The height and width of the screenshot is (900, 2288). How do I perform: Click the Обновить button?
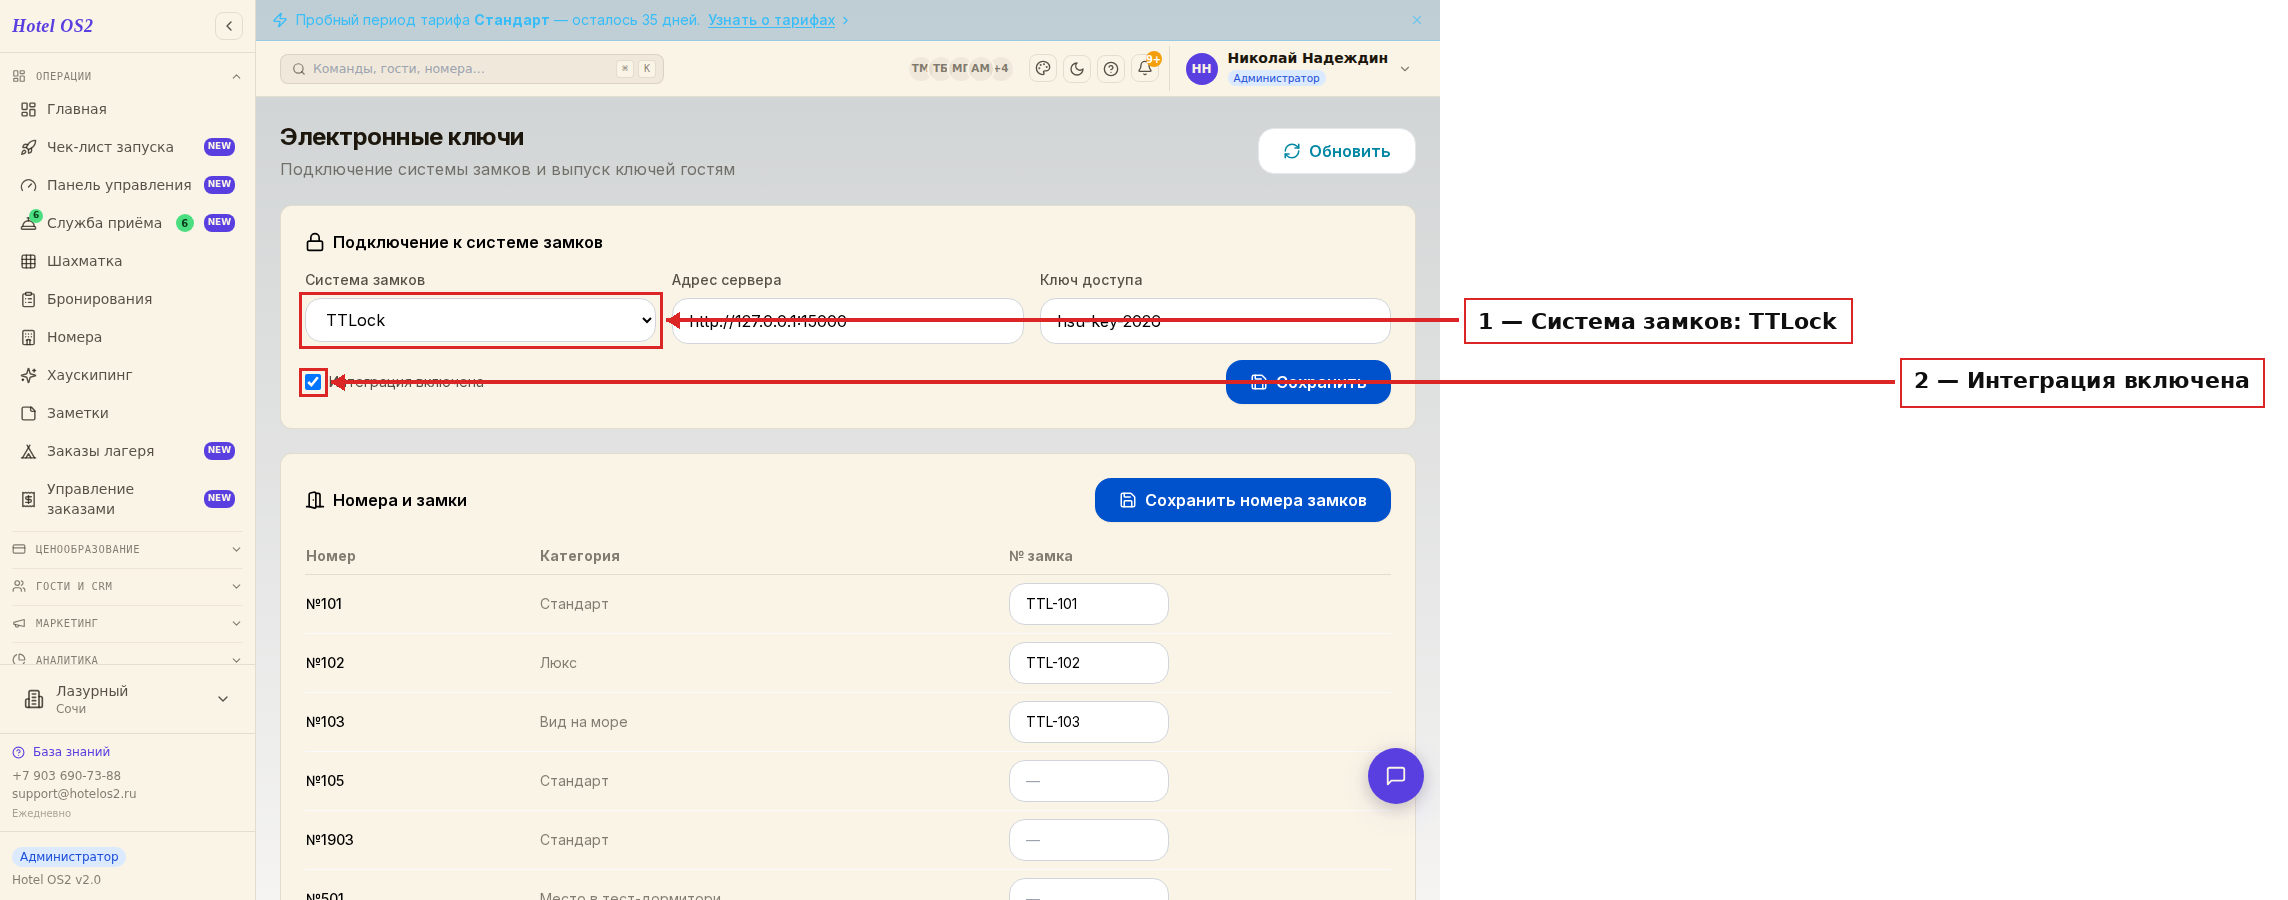(1337, 151)
